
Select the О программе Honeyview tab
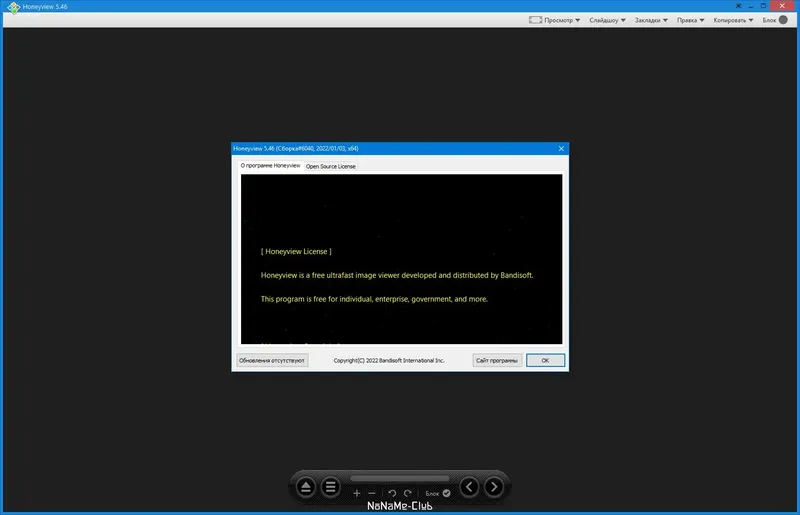[x=270, y=166]
